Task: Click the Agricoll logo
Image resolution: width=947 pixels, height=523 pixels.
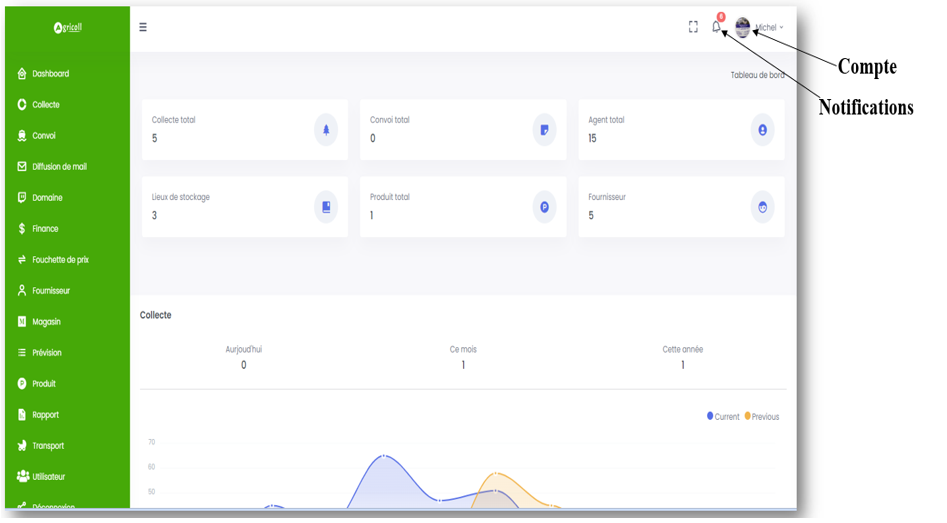Action: coord(67,28)
